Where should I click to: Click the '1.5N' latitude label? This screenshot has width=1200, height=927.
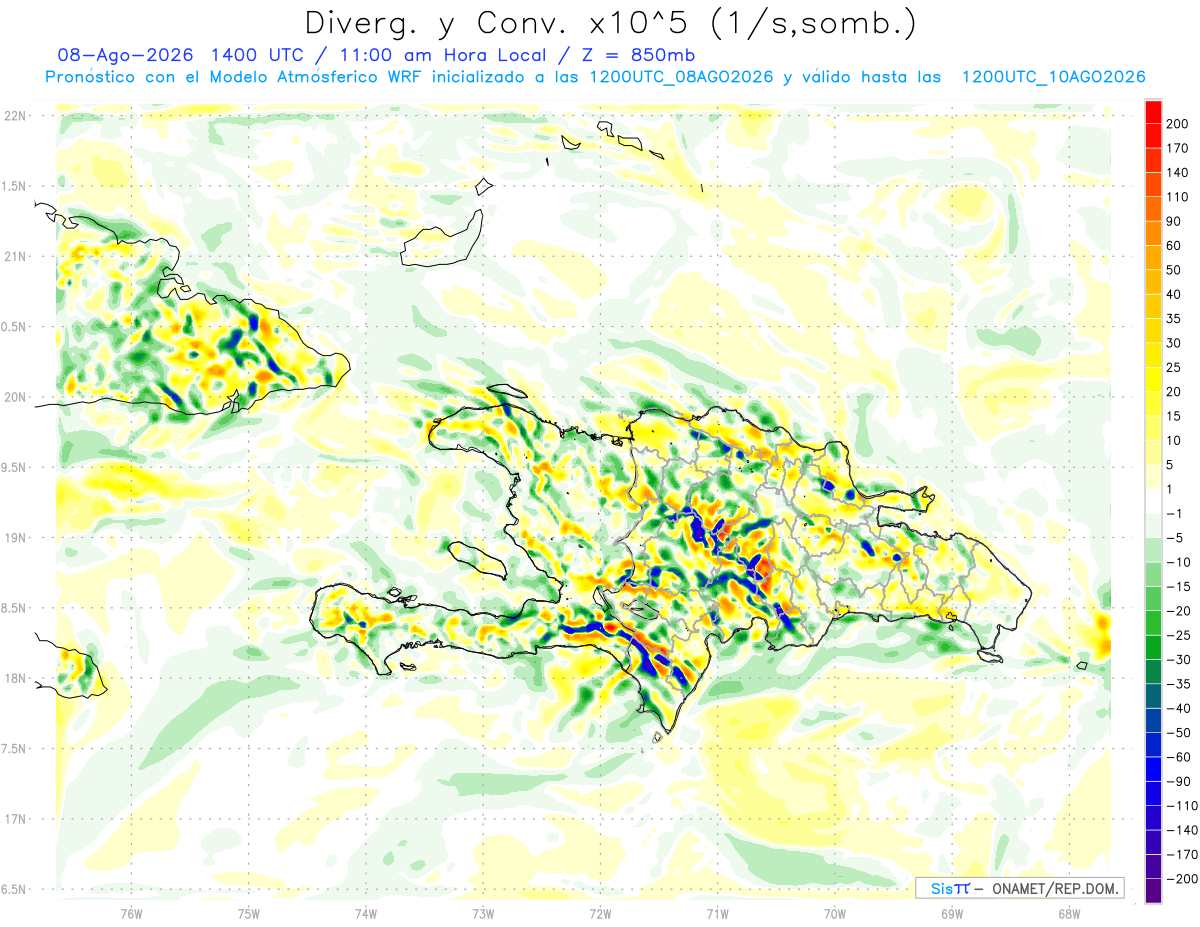coord(14,186)
